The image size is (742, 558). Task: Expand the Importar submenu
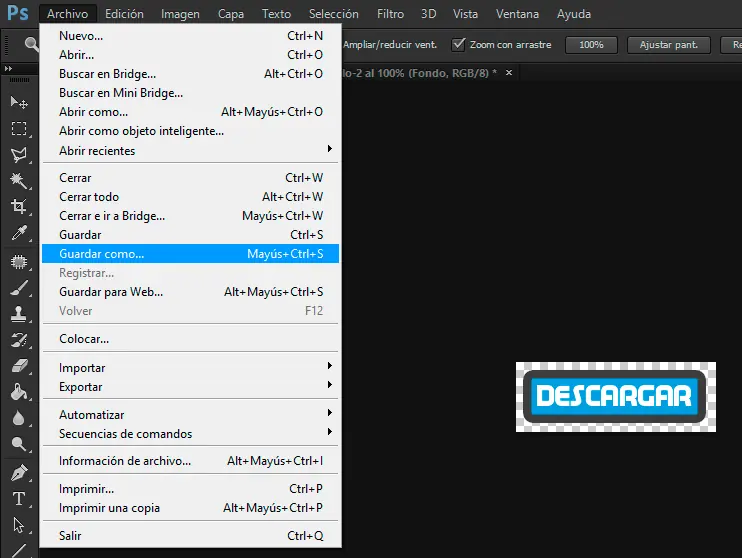[191, 368]
